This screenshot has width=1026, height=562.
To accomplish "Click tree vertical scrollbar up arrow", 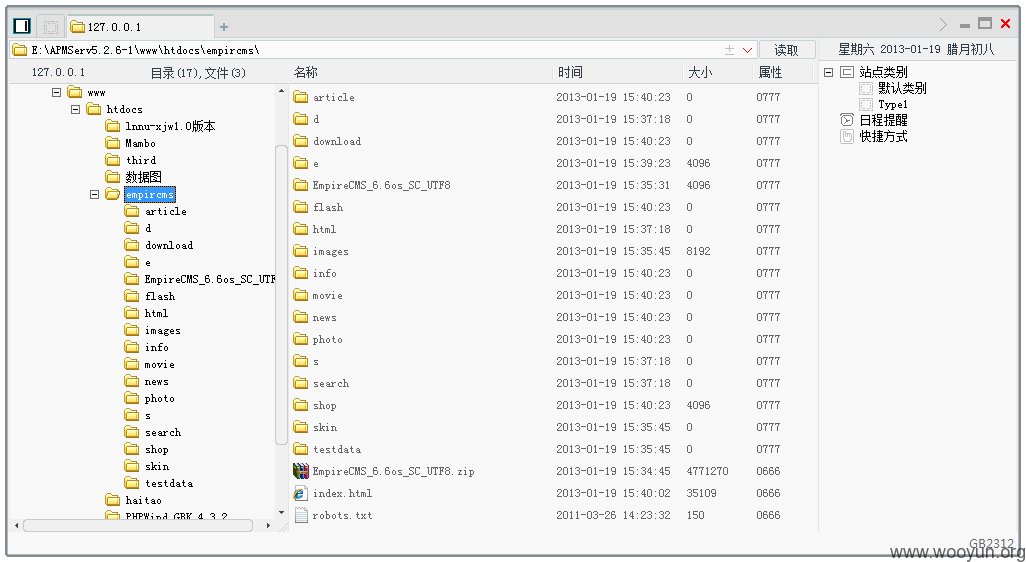I will tap(281, 91).
